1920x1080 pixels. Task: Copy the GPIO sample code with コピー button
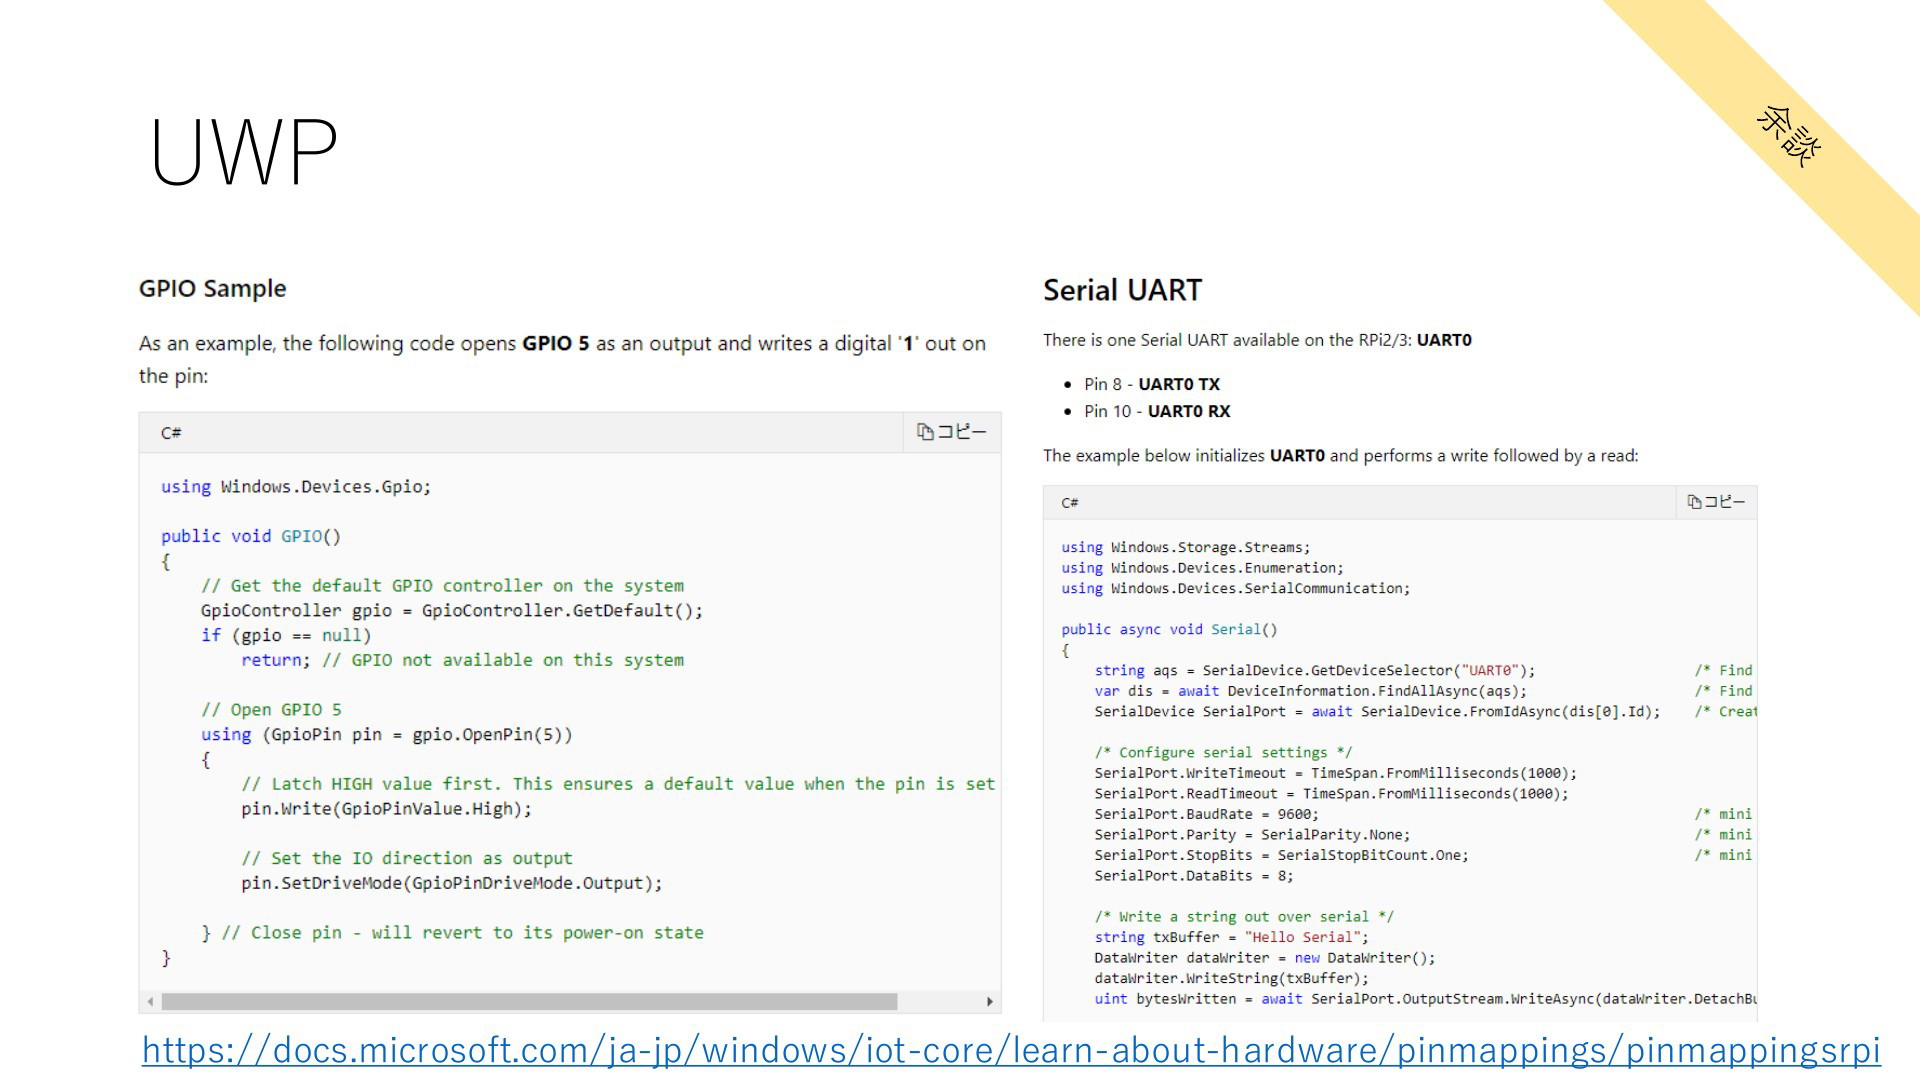[x=951, y=432]
